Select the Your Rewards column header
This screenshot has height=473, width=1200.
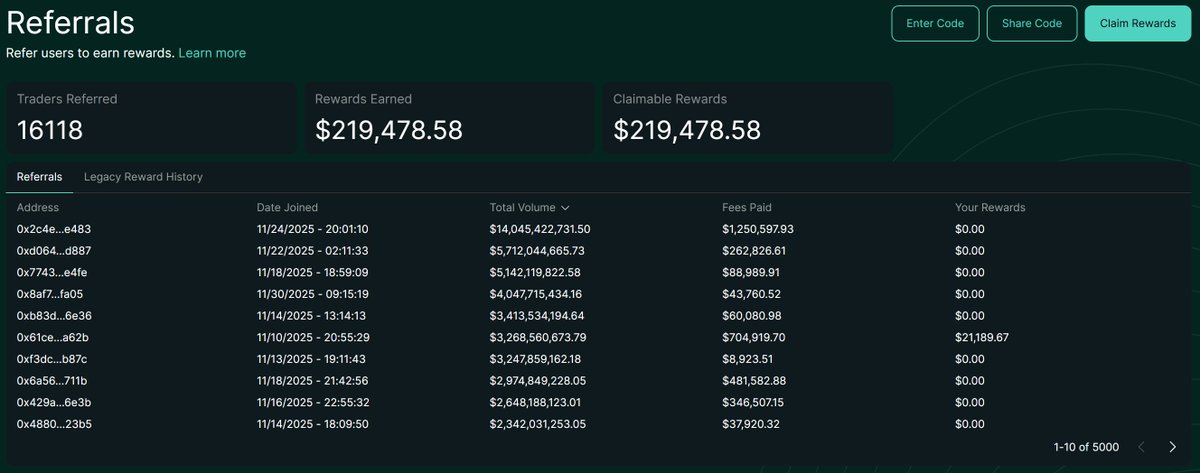pyautogui.click(x=990, y=208)
